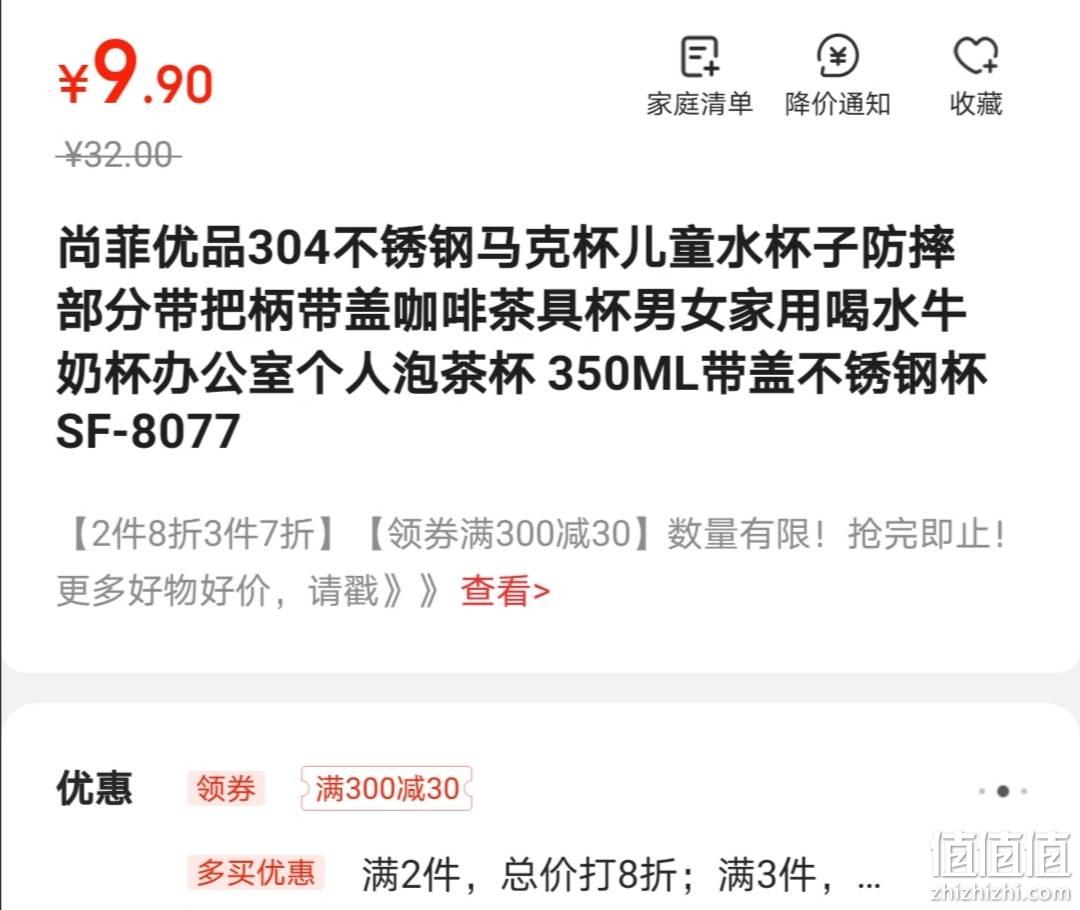1080x910 pixels.
Task: Click the 收藏 text label
Action: [976, 104]
